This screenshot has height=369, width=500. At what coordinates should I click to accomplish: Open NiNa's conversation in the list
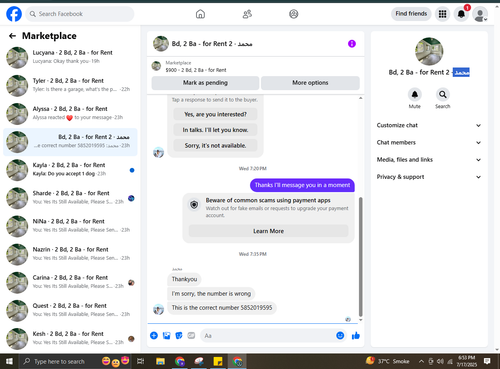coord(70,226)
